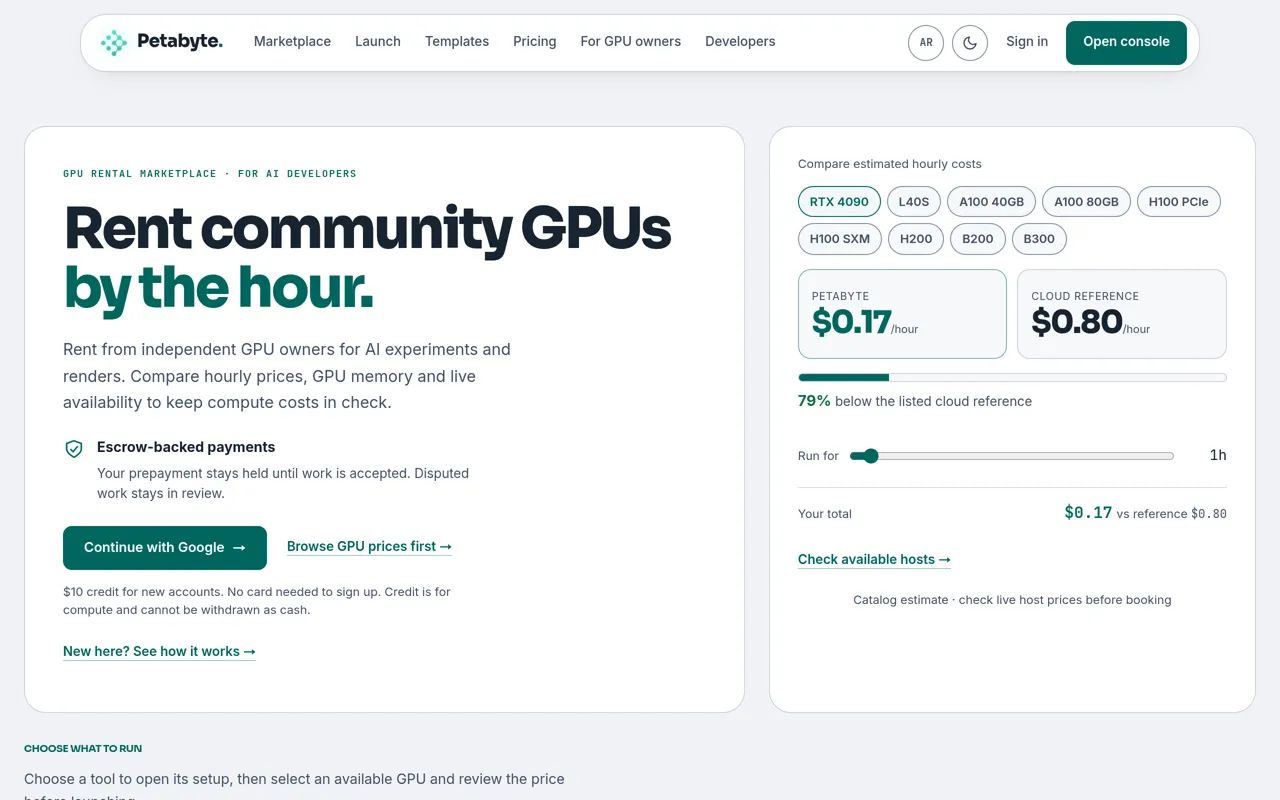This screenshot has height=800, width=1280.
Task: Click the 'Escrow-backed payments' heading
Action: 186,447
